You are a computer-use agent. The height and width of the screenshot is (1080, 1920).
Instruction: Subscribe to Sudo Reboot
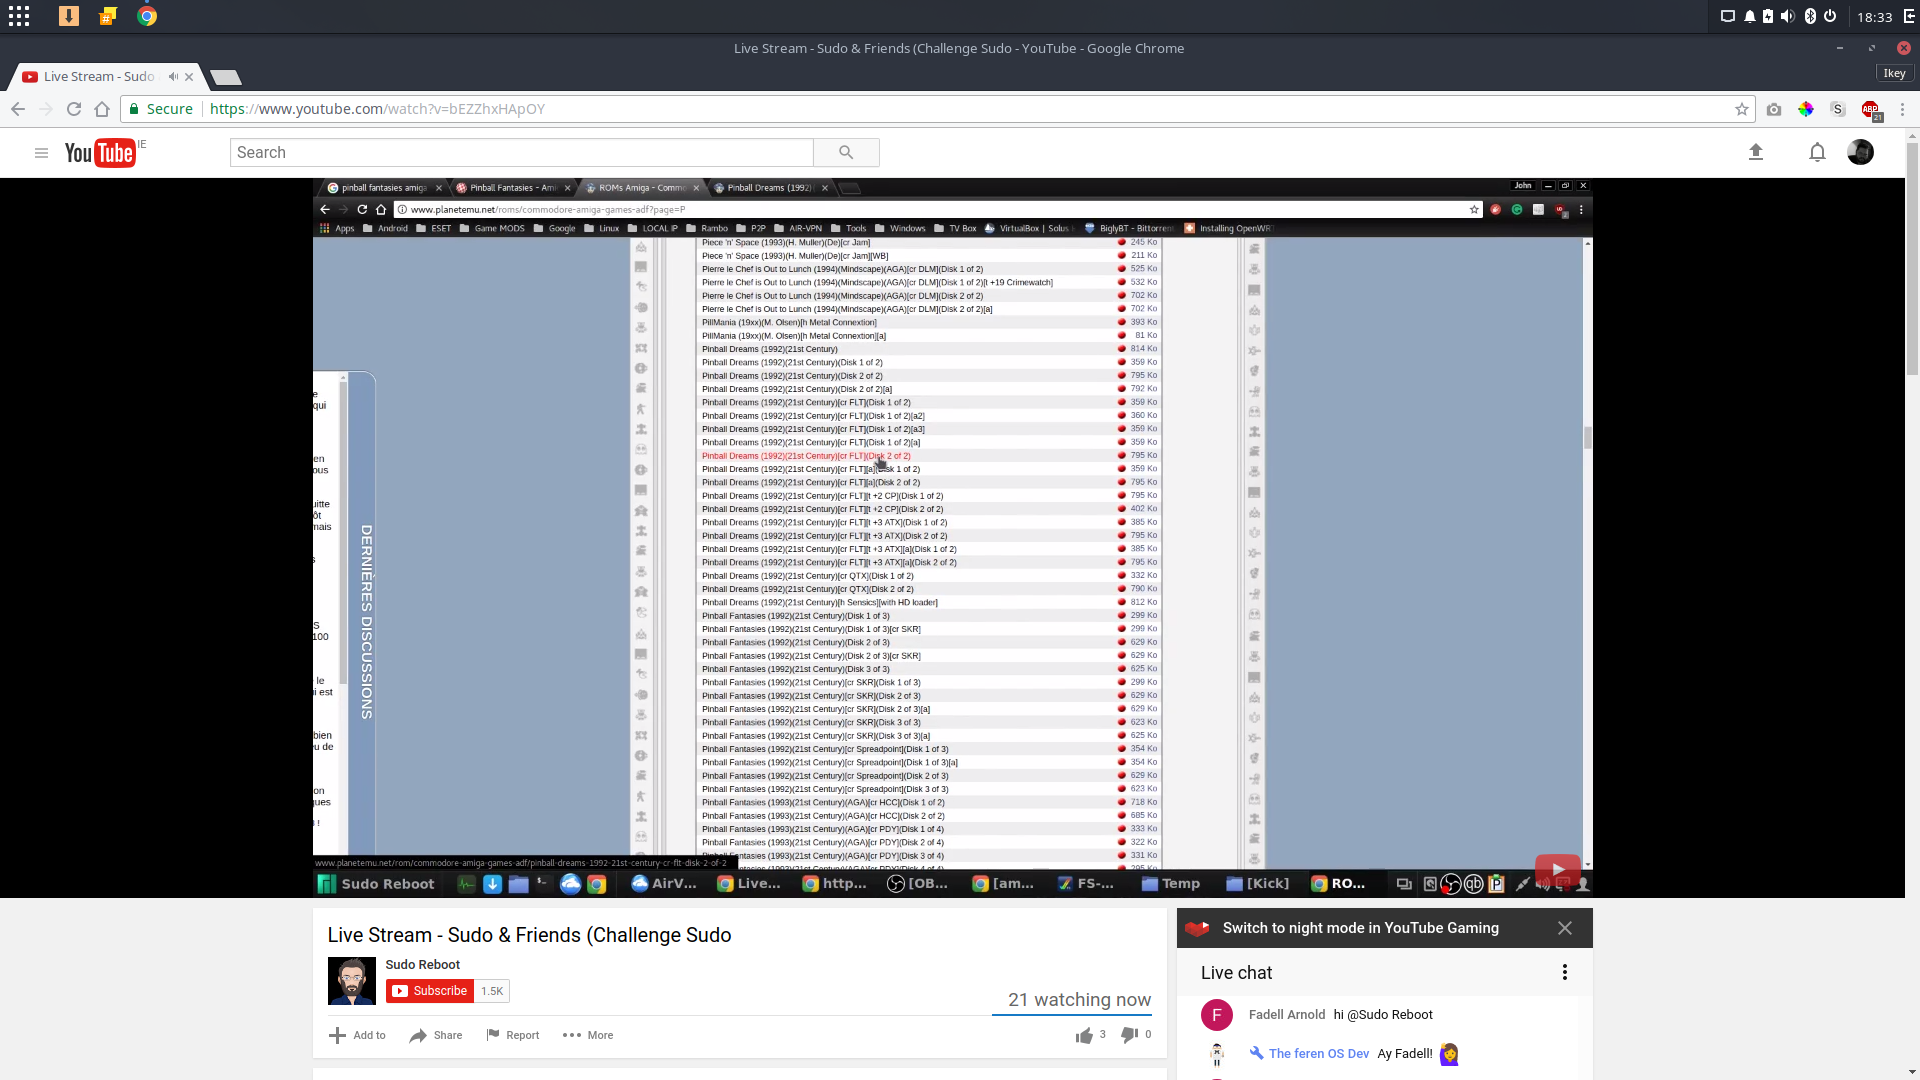429,991
